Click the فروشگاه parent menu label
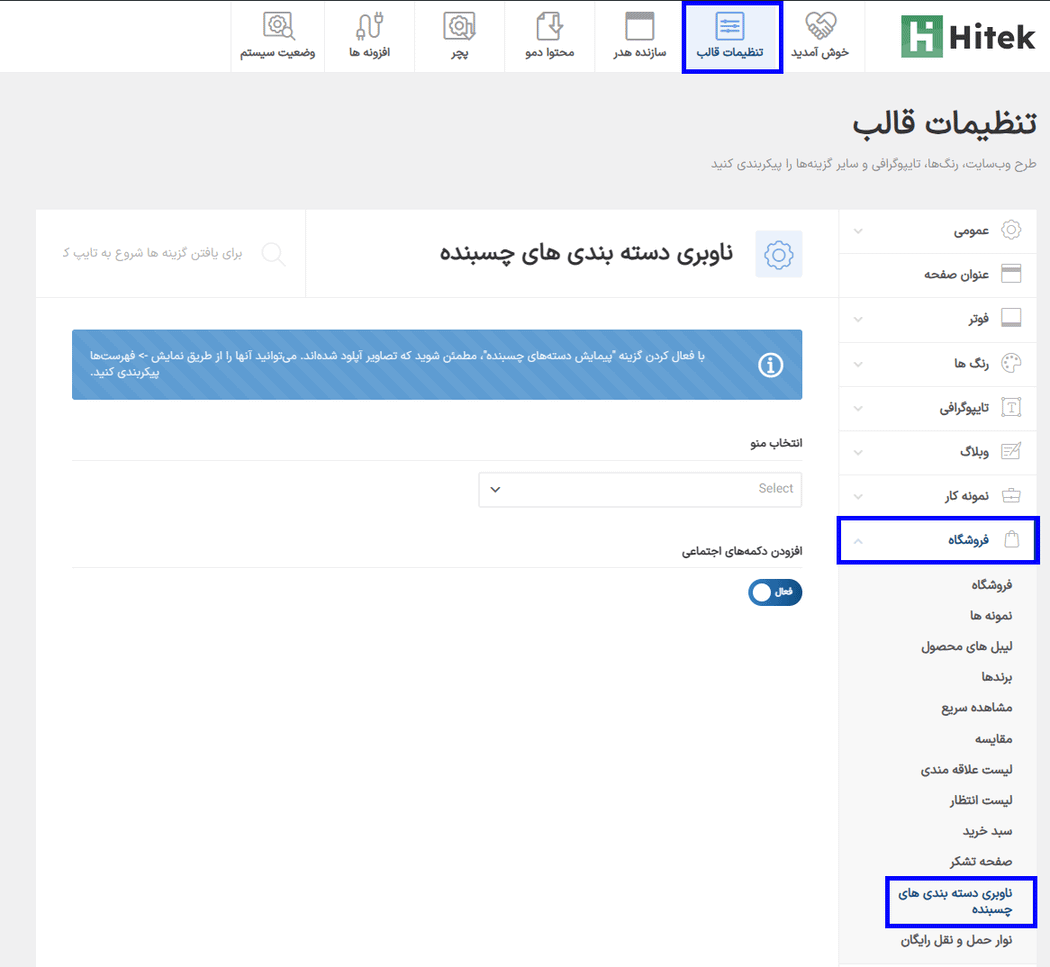The image size is (1050, 967). (x=968, y=540)
